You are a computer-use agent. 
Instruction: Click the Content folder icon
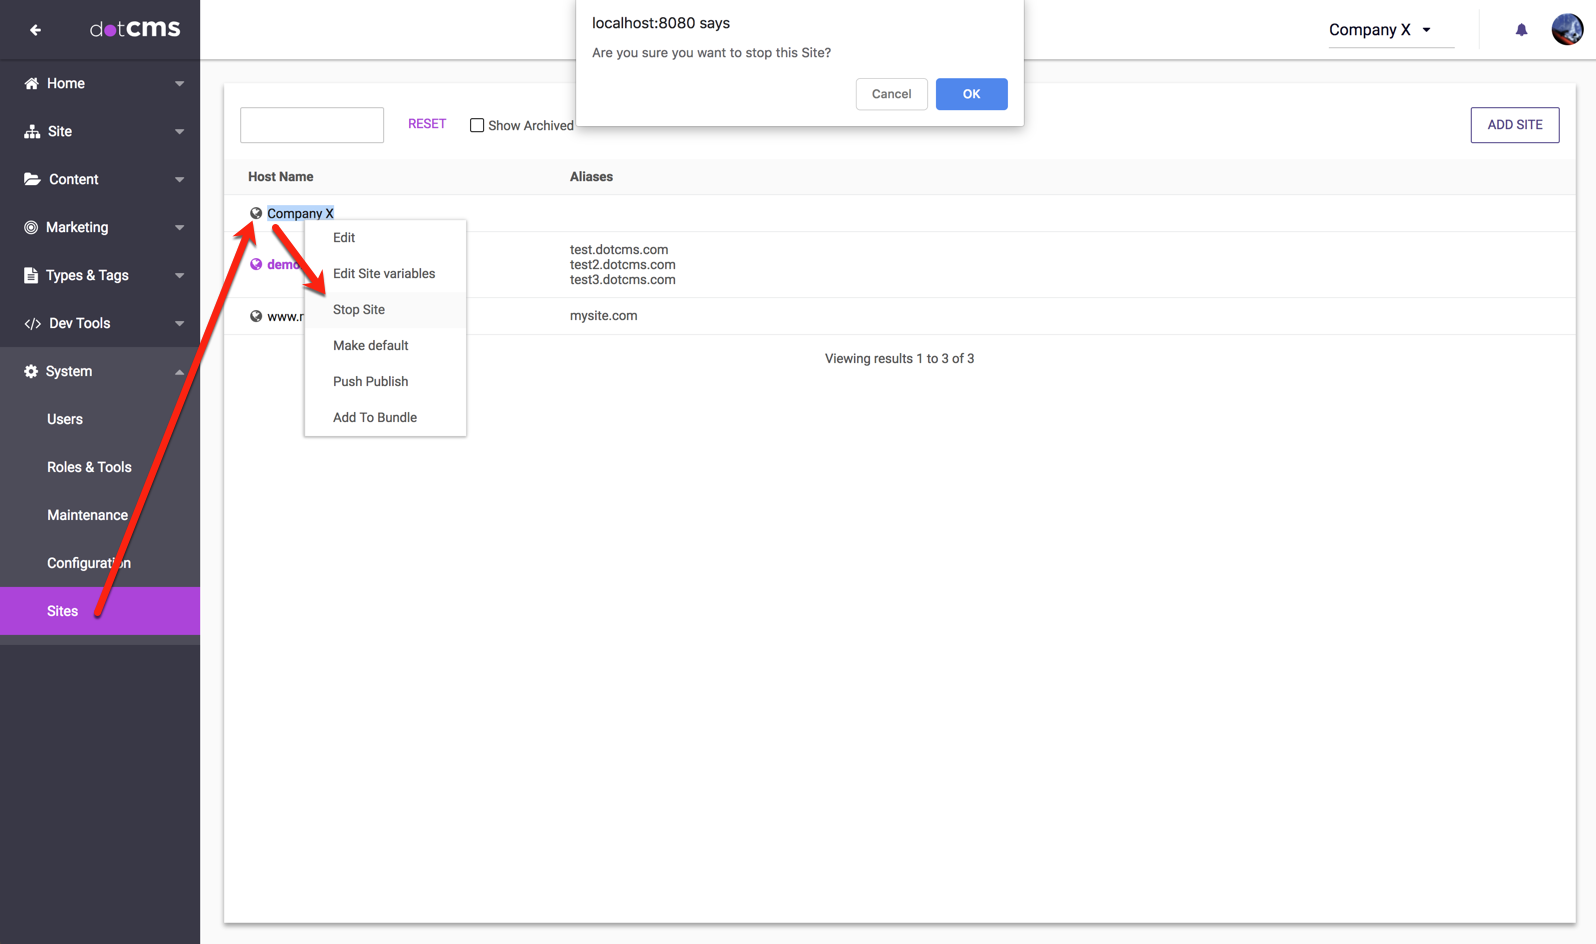pyautogui.click(x=32, y=179)
